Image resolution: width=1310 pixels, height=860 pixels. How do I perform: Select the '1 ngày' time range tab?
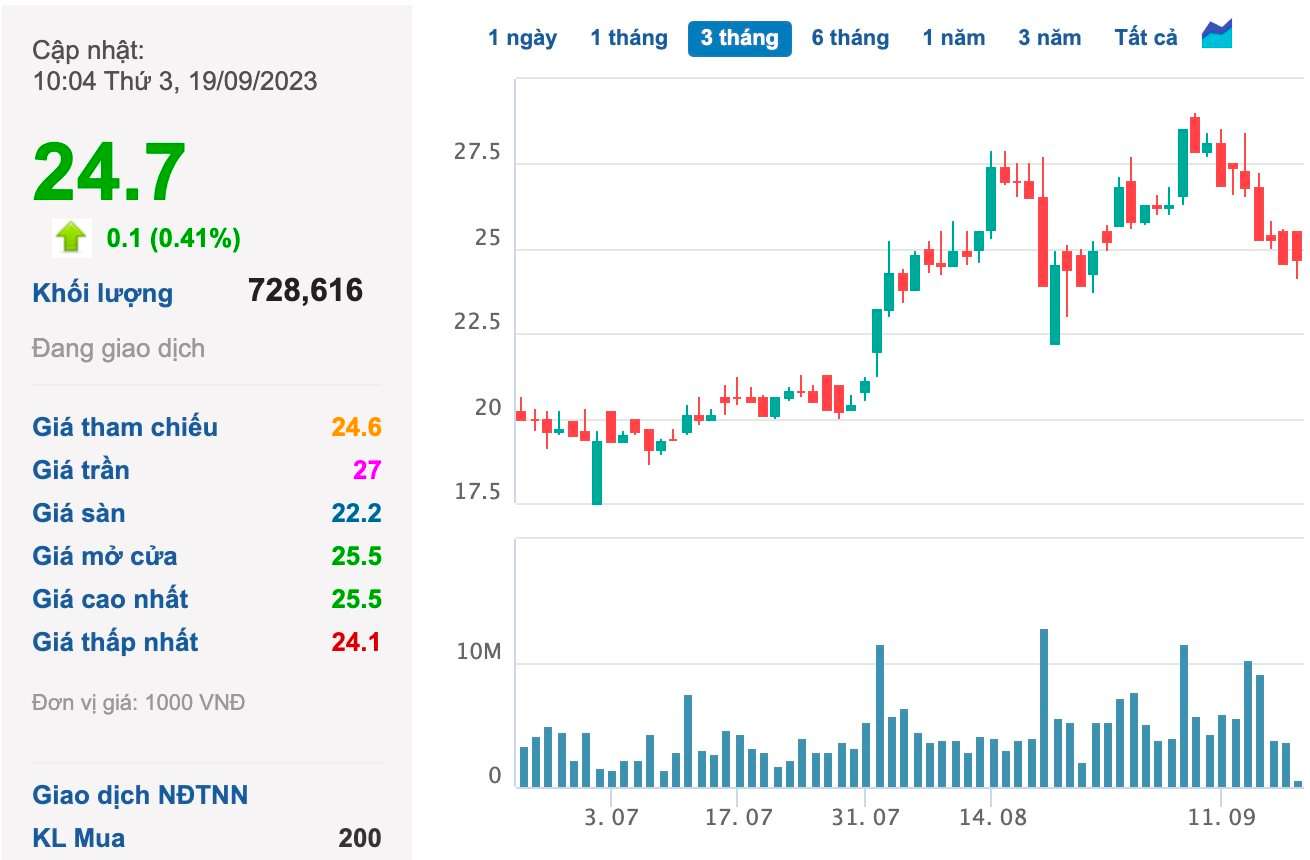tap(523, 38)
